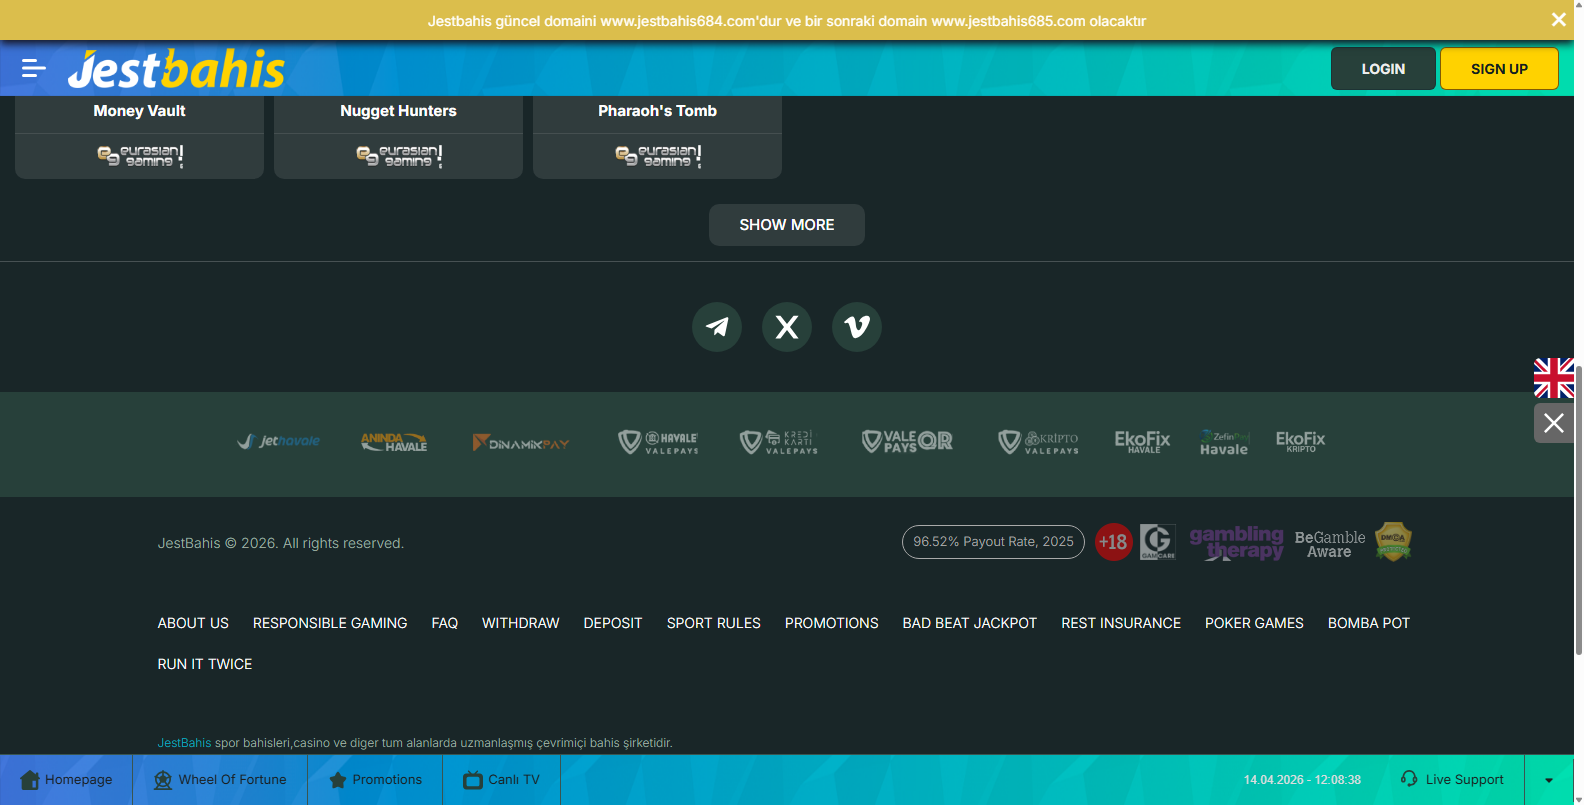This screenshot has width=1584, height=805.
Task: Click the Live Support headset icon
Action: pos(1409,779)
